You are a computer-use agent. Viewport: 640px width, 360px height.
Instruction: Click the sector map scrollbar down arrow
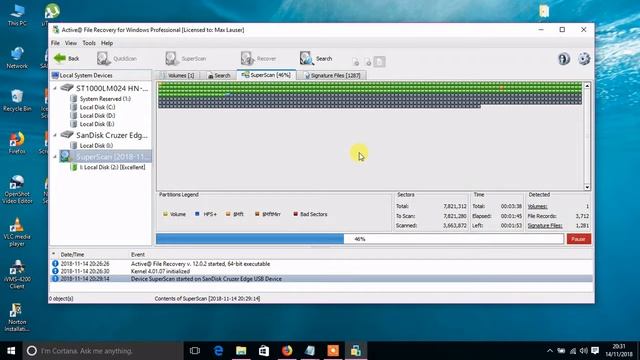point(587,187)
